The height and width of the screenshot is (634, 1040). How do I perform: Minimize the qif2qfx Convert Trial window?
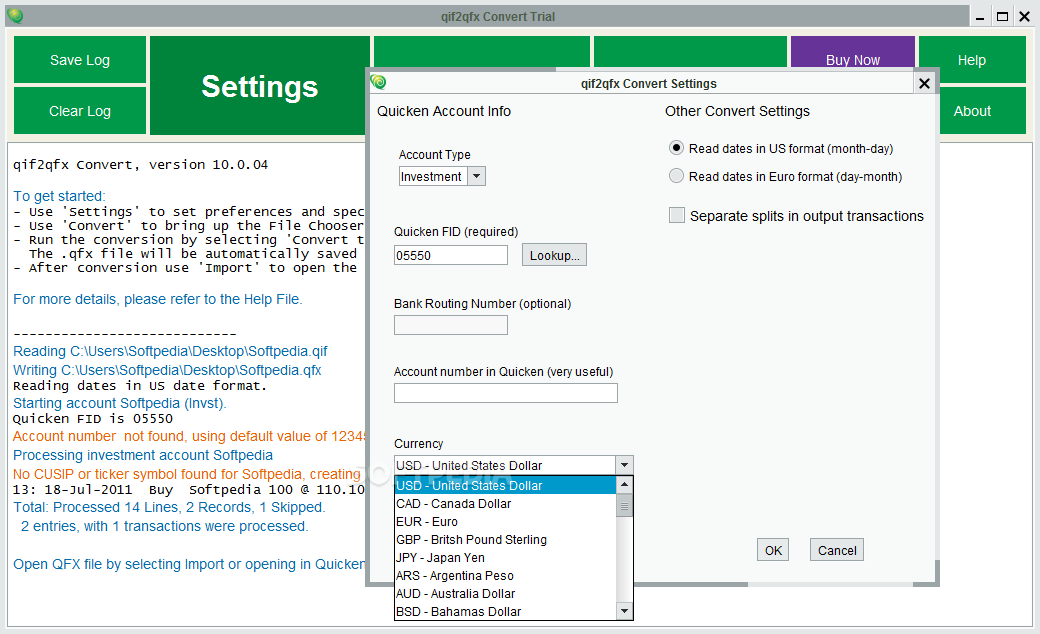click(x=980, y=17)
